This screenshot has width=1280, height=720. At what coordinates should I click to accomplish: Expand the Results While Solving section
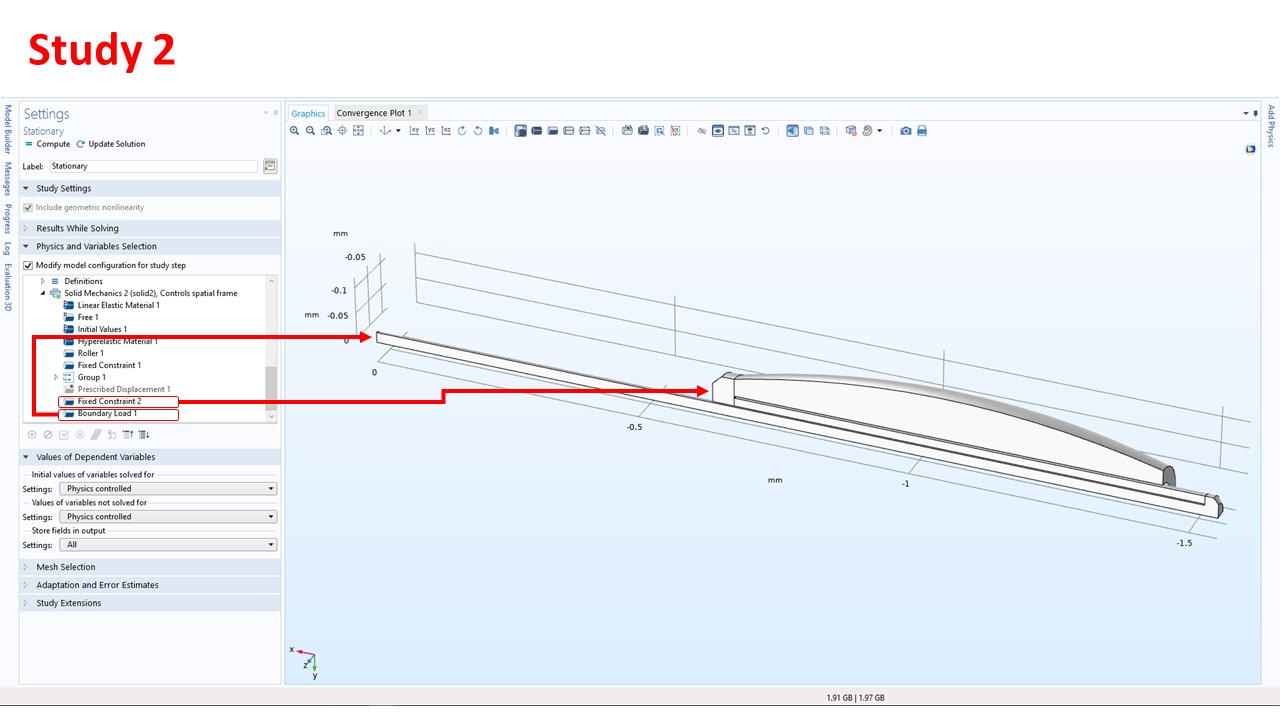[77, 229]
